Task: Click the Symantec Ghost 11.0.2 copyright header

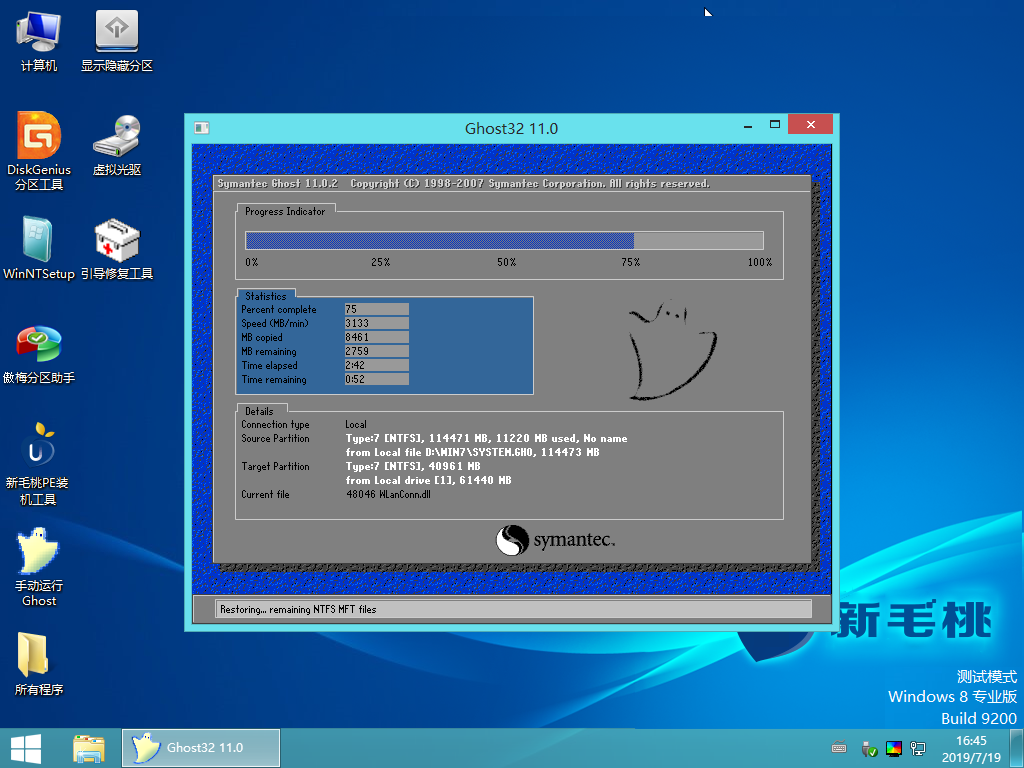Action: point(463,184)
